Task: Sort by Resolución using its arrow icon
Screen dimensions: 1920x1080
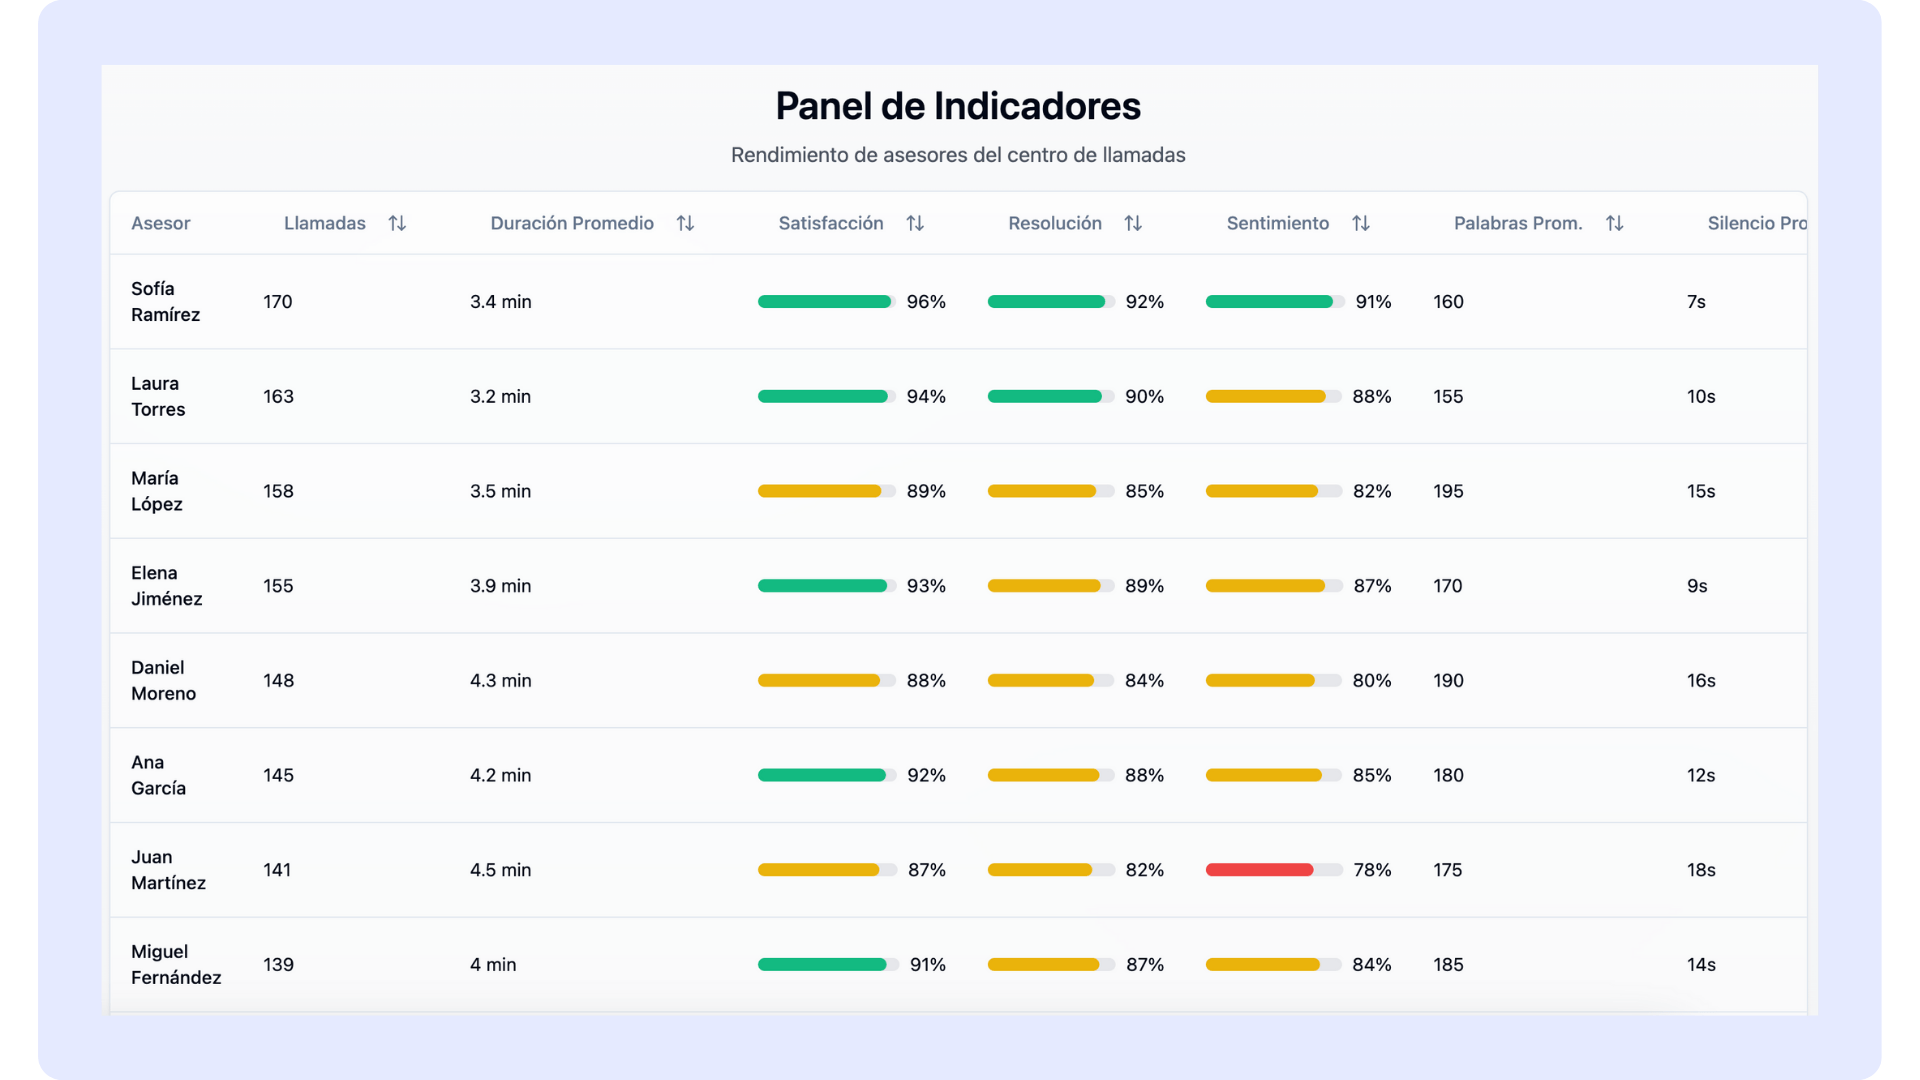Action: [x=1133, y=223]
